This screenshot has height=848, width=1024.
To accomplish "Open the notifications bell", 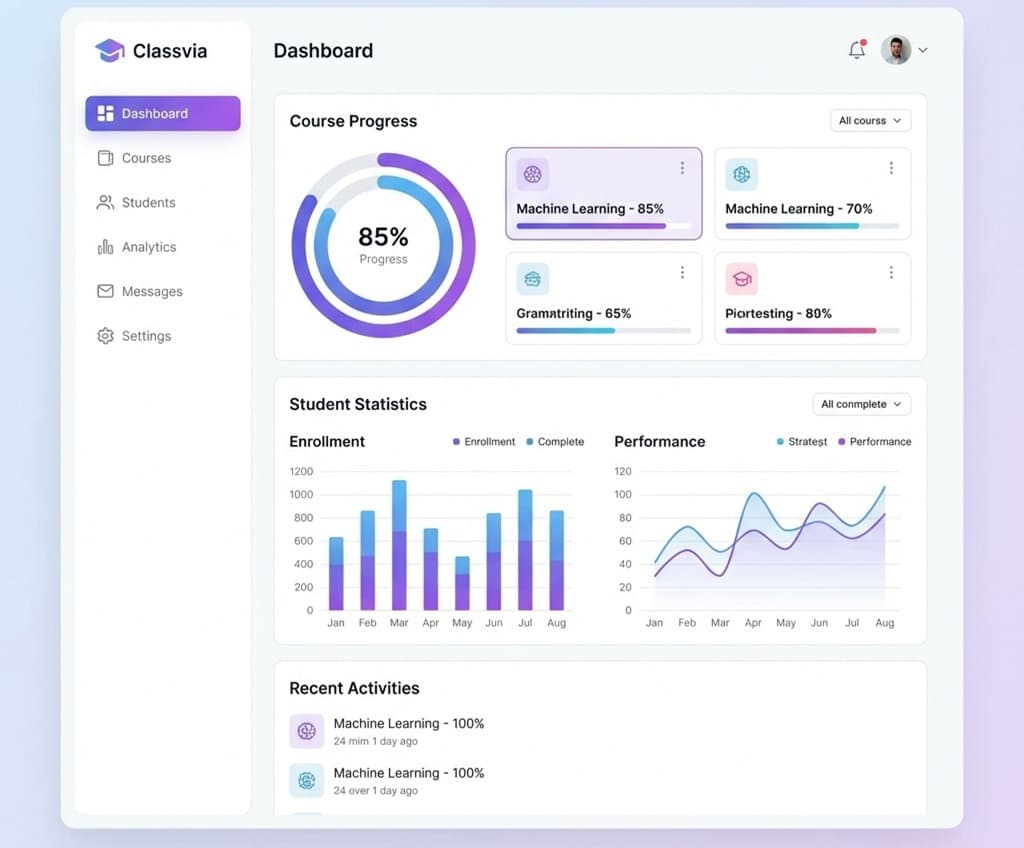I will click(x=857, y=50).
